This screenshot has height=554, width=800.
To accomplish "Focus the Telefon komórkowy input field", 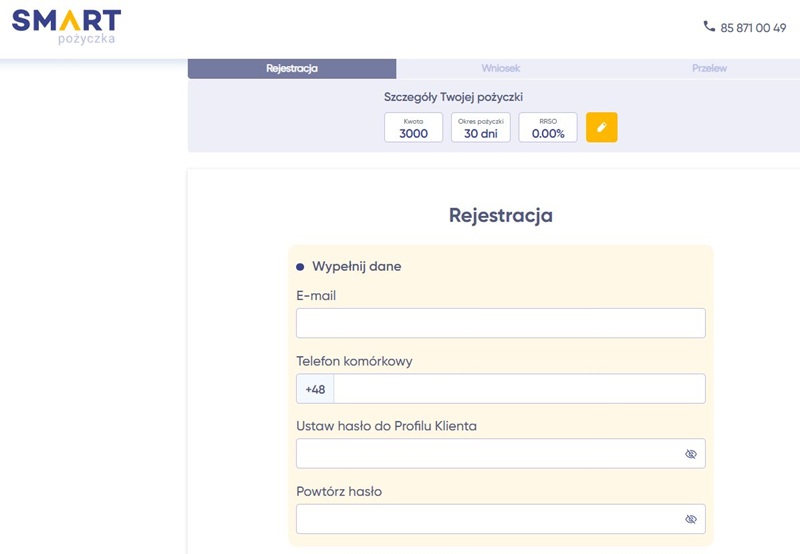I will coord(518,389).
